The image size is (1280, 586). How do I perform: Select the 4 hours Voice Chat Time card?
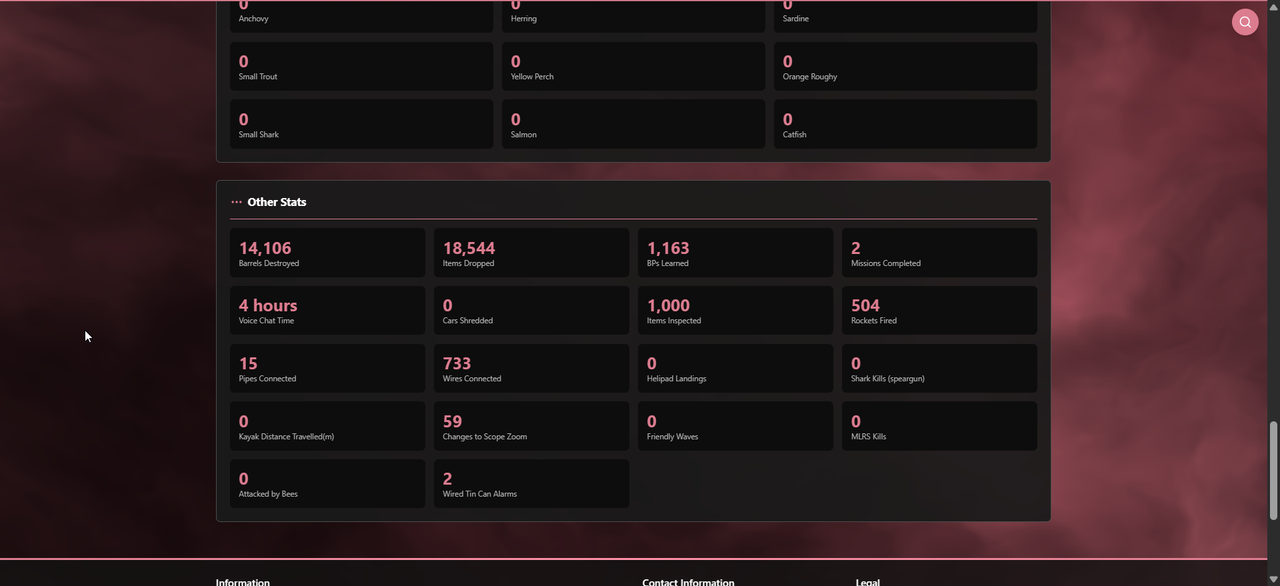(327, 310)
